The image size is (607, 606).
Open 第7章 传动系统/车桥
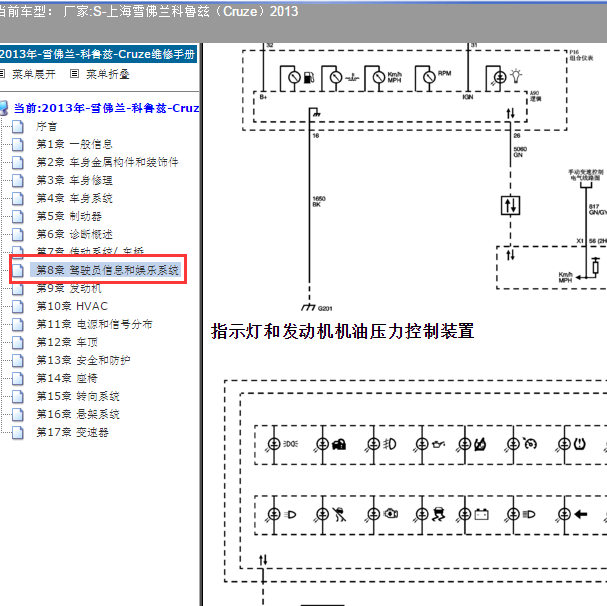[x=90, y=251]
